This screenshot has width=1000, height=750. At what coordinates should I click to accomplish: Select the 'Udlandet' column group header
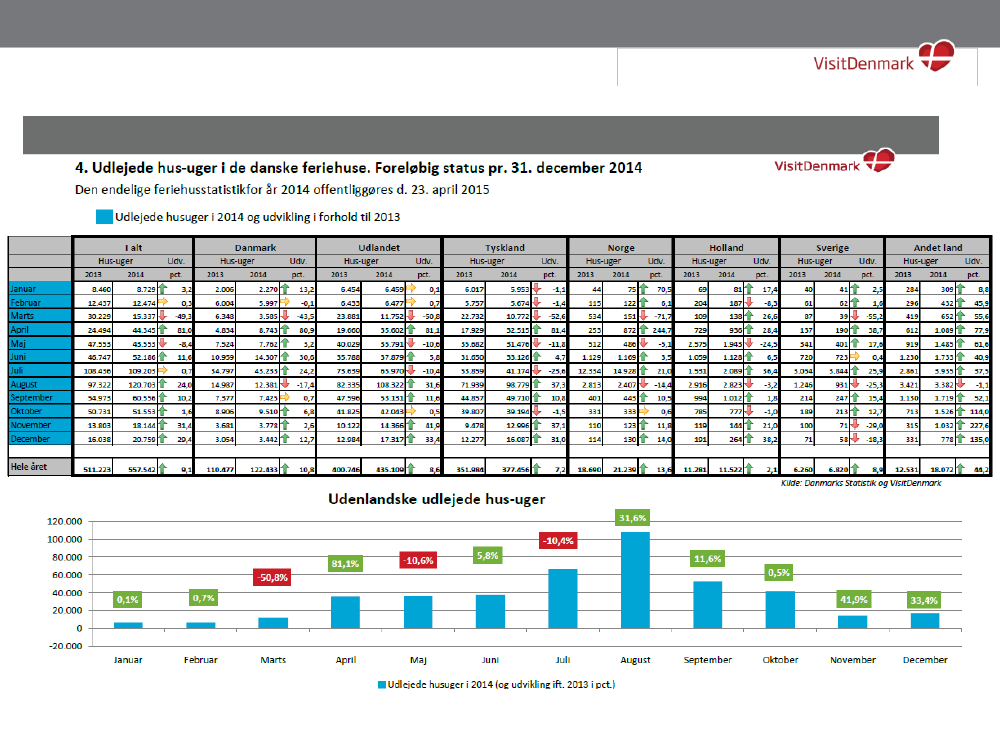[x=379, y=247]
